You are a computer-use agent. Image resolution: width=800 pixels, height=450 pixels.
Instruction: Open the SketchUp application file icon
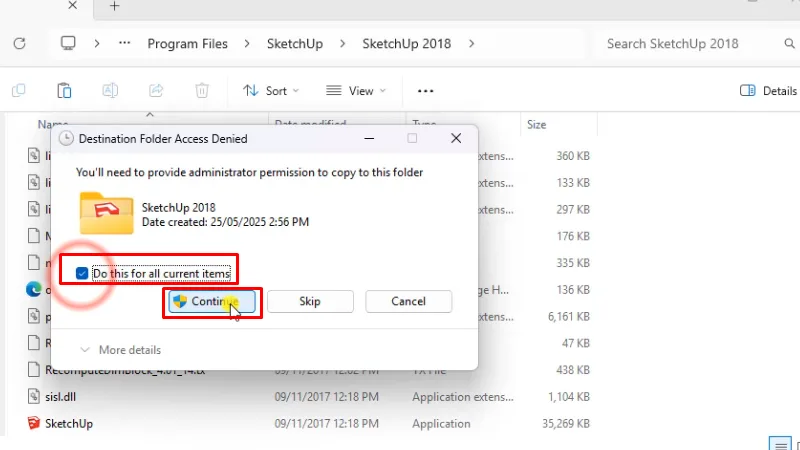point(34,423)
